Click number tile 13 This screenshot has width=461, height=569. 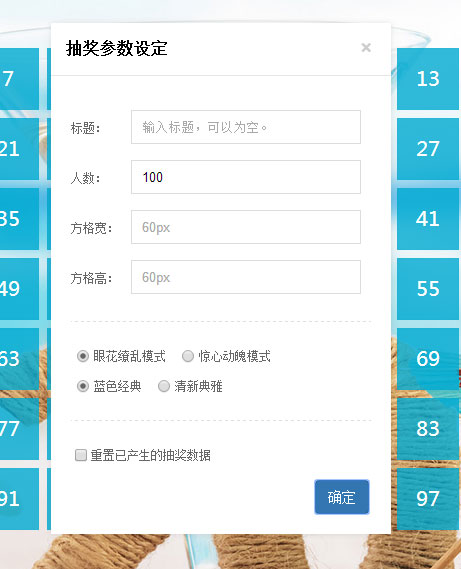428,79
